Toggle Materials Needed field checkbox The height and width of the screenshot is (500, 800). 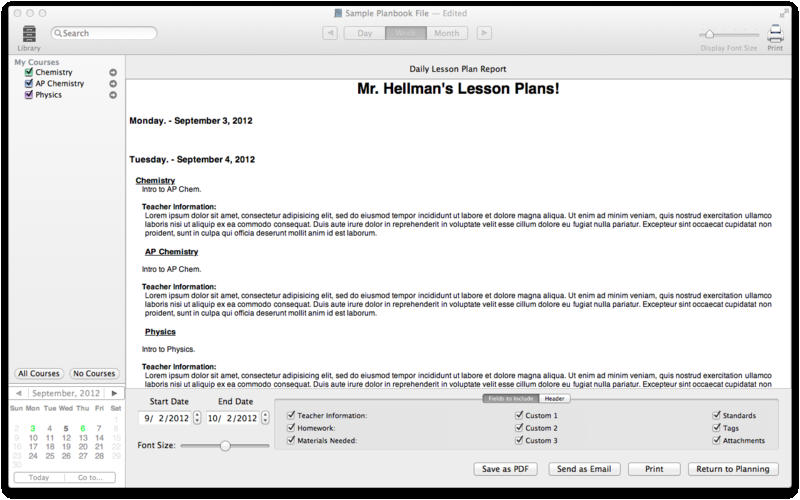(291, 440)
